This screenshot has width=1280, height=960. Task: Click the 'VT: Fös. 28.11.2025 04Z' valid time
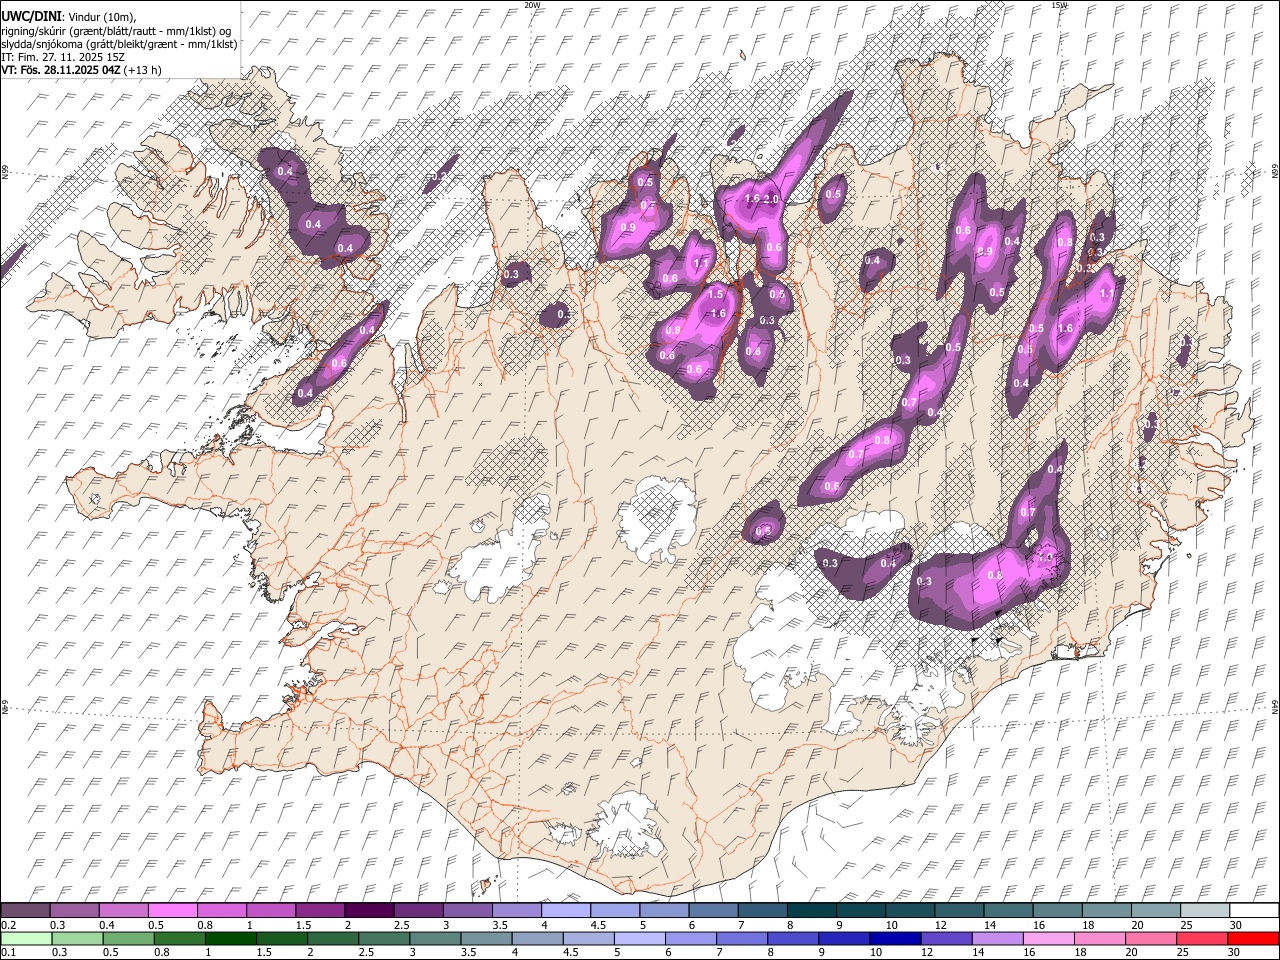[61, 70]
